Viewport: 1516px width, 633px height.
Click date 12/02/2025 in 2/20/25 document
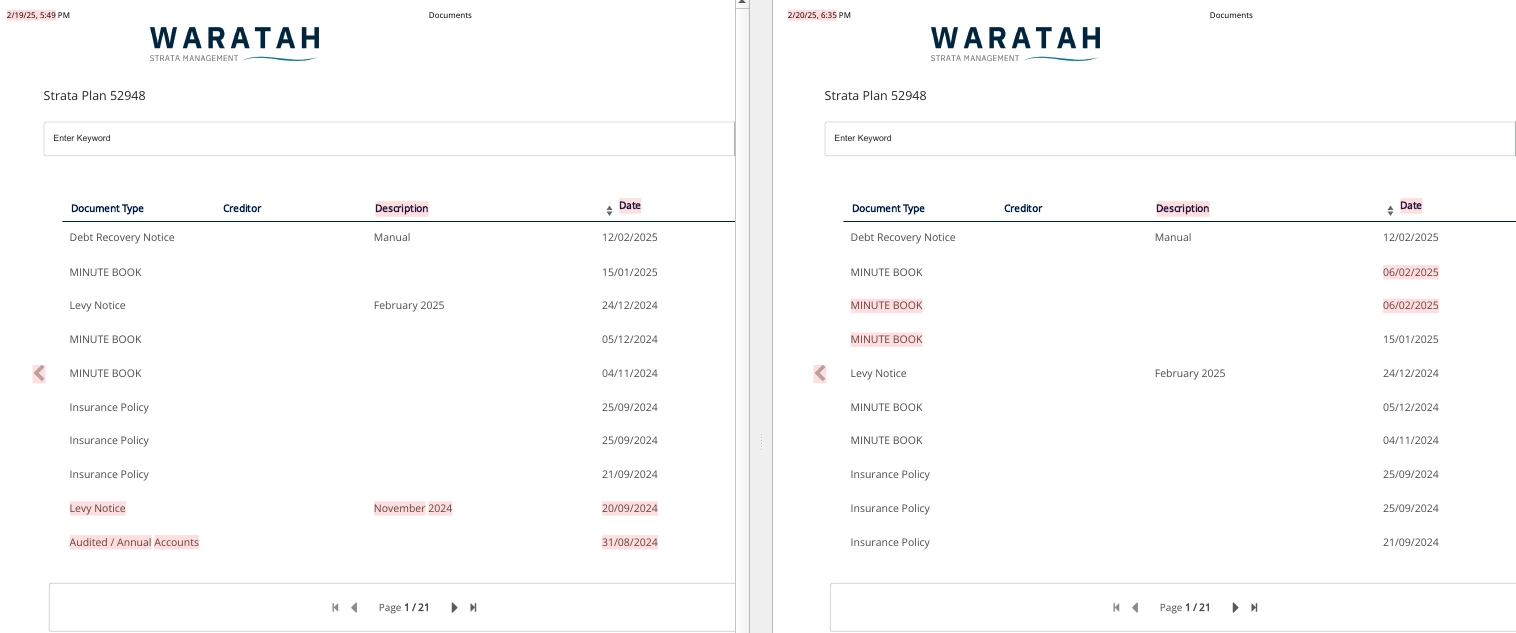tap(1411, 237)
